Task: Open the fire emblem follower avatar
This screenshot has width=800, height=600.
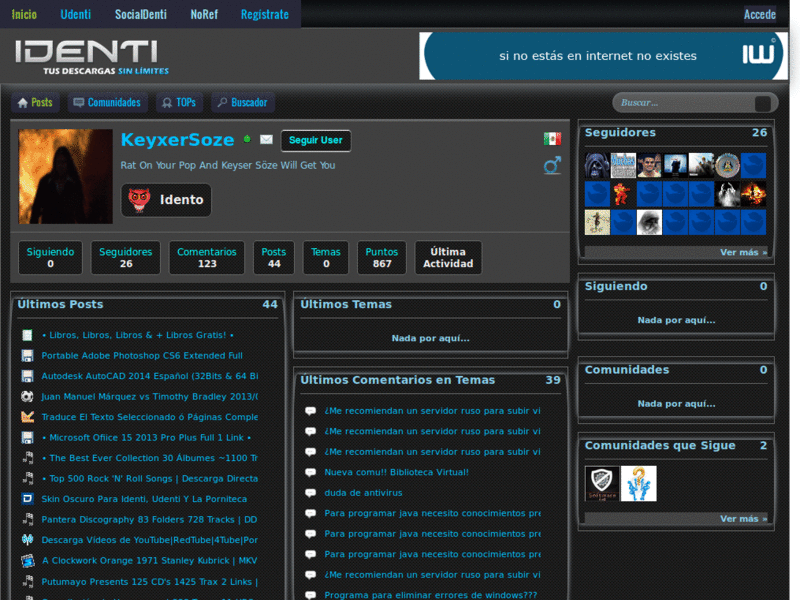Action: tap(754, 194)
